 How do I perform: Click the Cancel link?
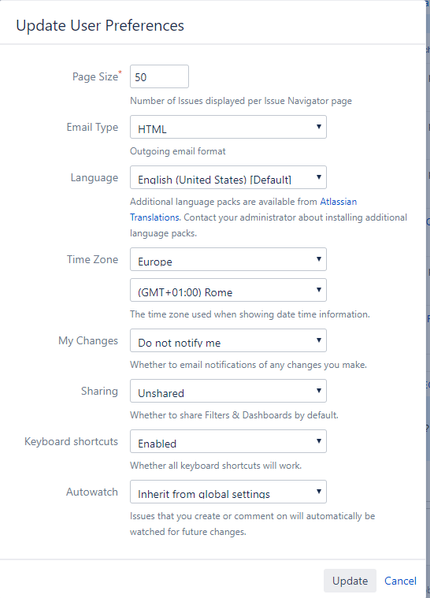point(400,581)
